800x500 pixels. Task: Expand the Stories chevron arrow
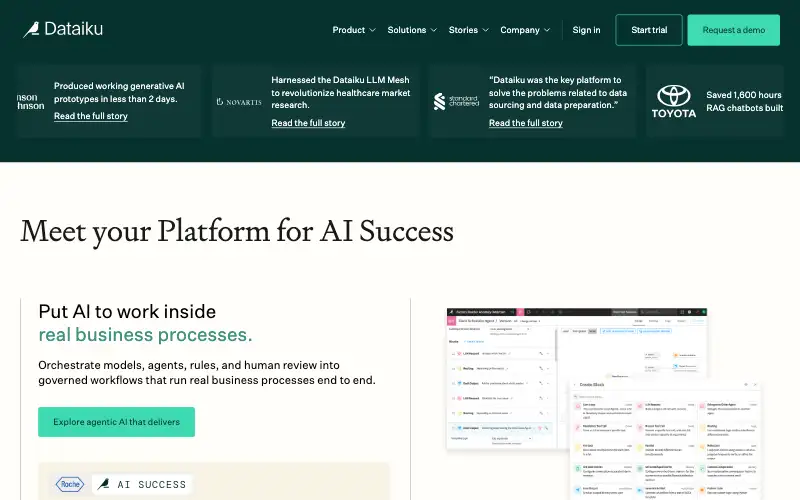coord(486,30)
